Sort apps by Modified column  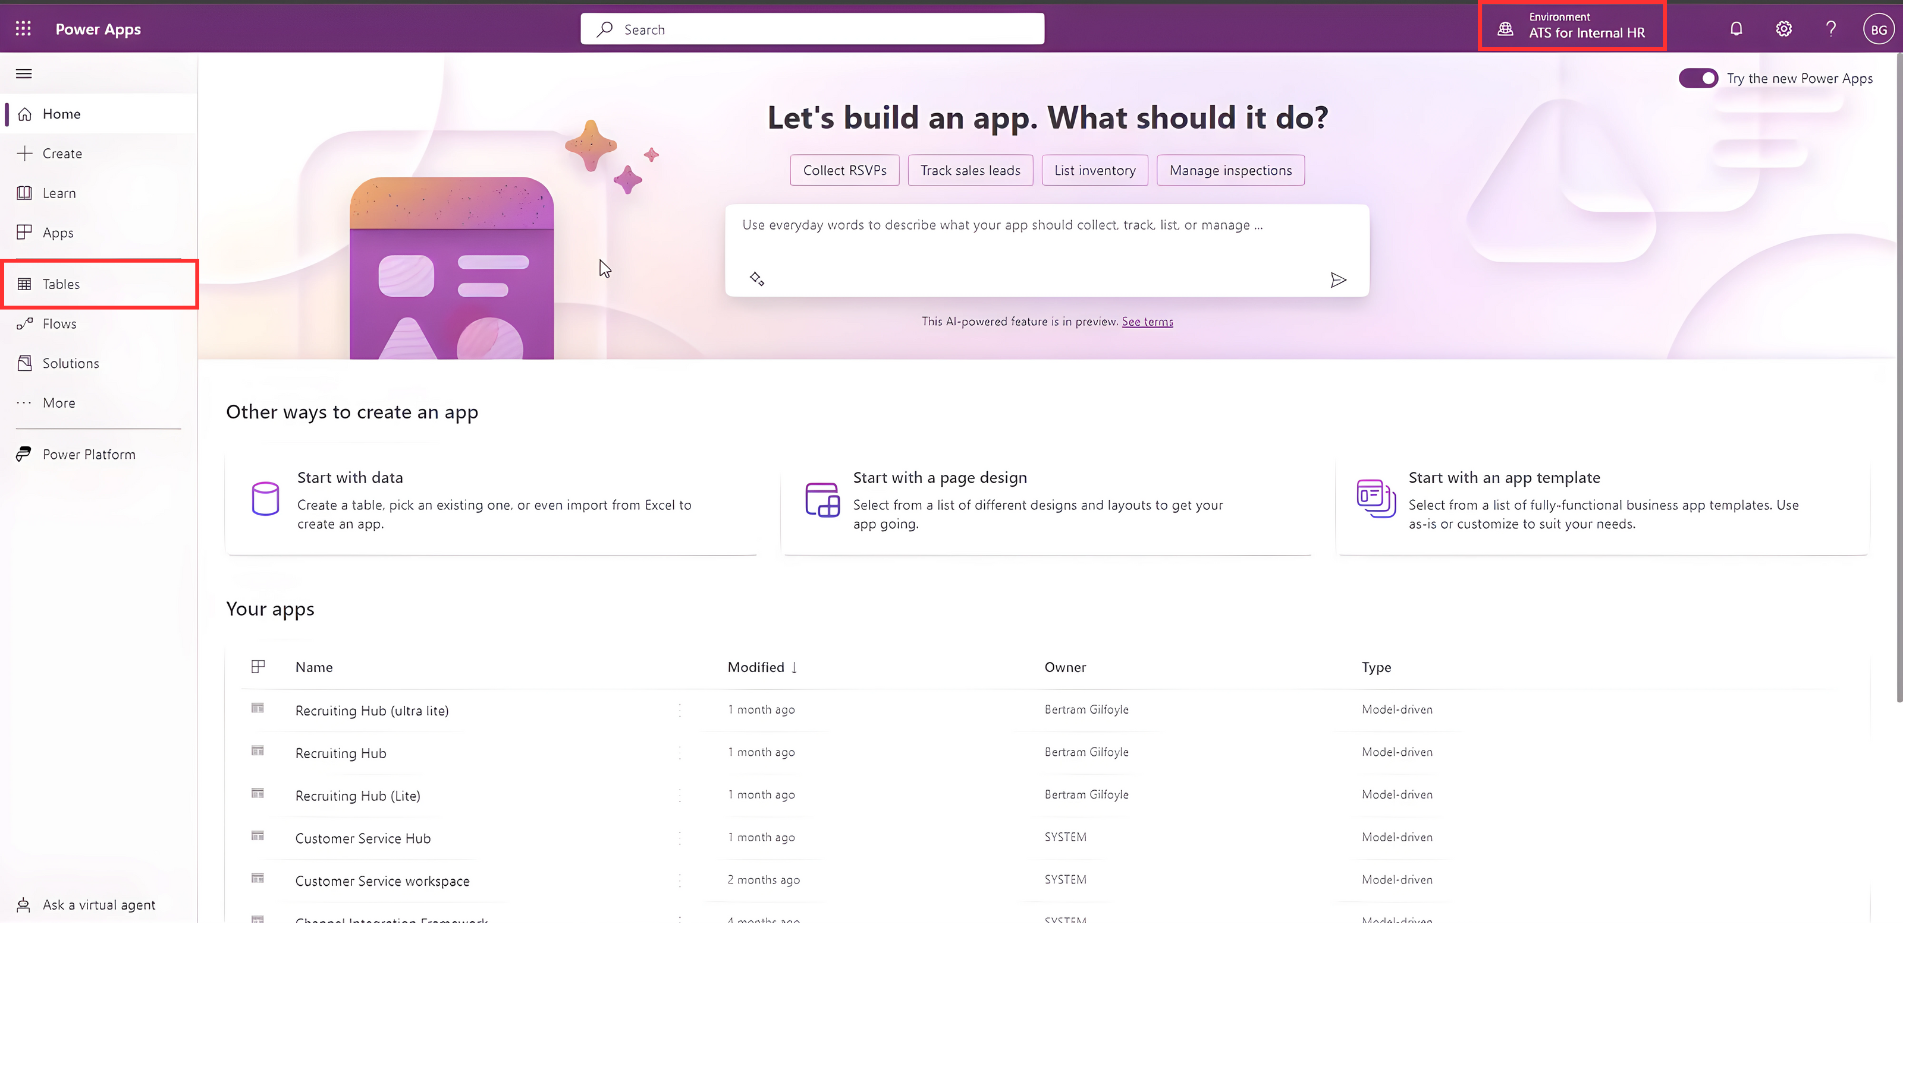(x=762, y=667)
